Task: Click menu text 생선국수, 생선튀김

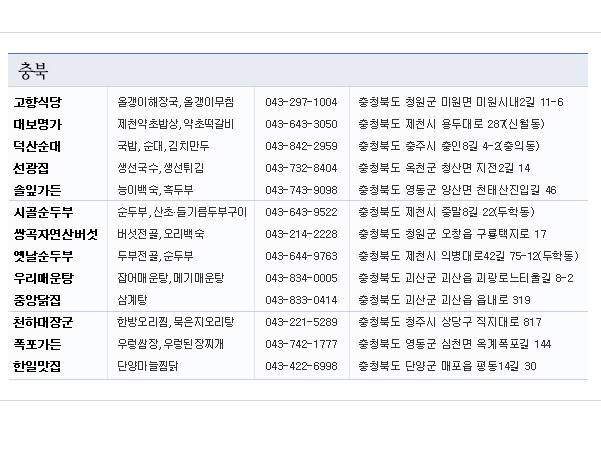Action: (161, 168)
